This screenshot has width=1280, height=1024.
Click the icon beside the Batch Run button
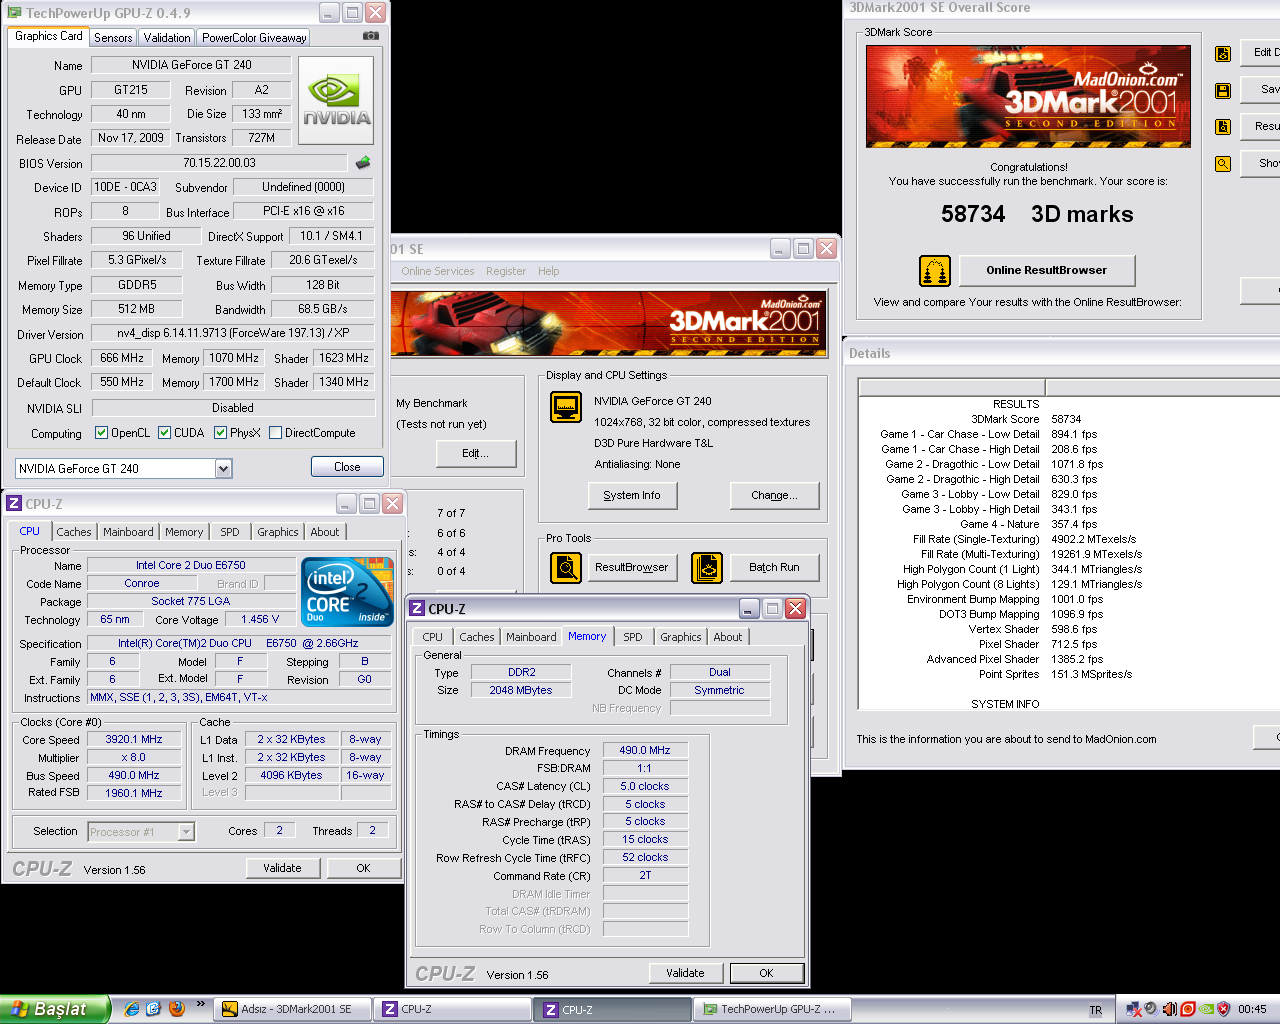(707, 567)
